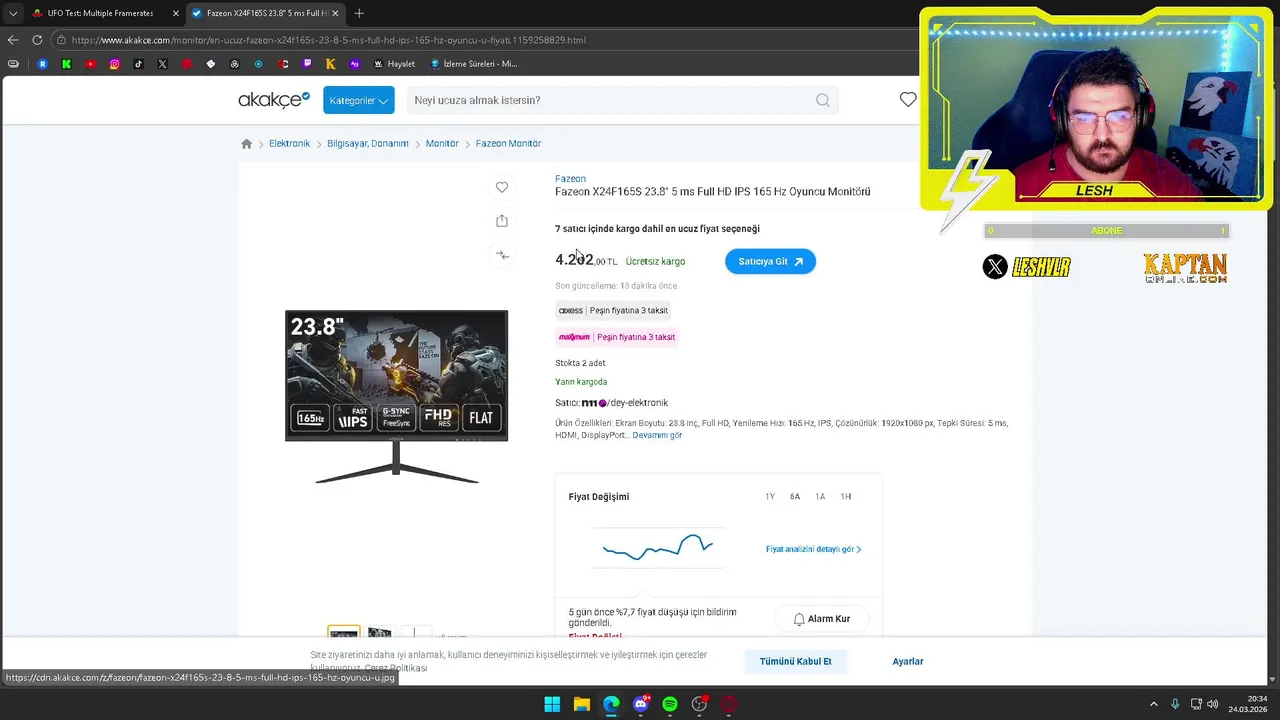Image resolution: width=1280 pixels, height=720 pixels.
Task: Open the YouTube bookmark
Action: coord(90,64)
